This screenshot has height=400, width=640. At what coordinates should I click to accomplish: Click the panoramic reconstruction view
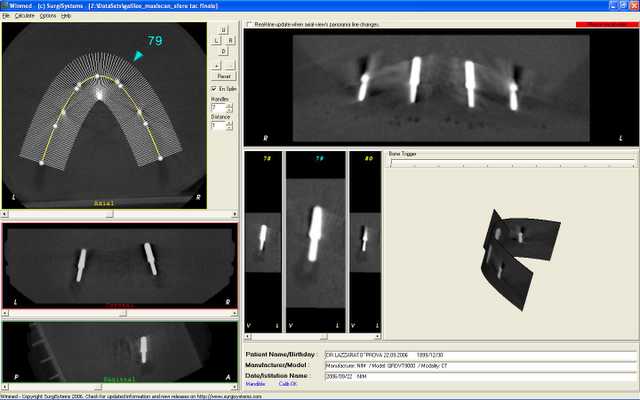pyautogui.click(x=441, y=88)
